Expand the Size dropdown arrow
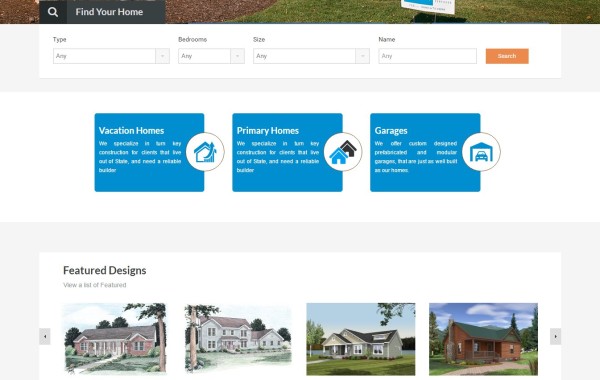The image size is (600, 380). 362,56
